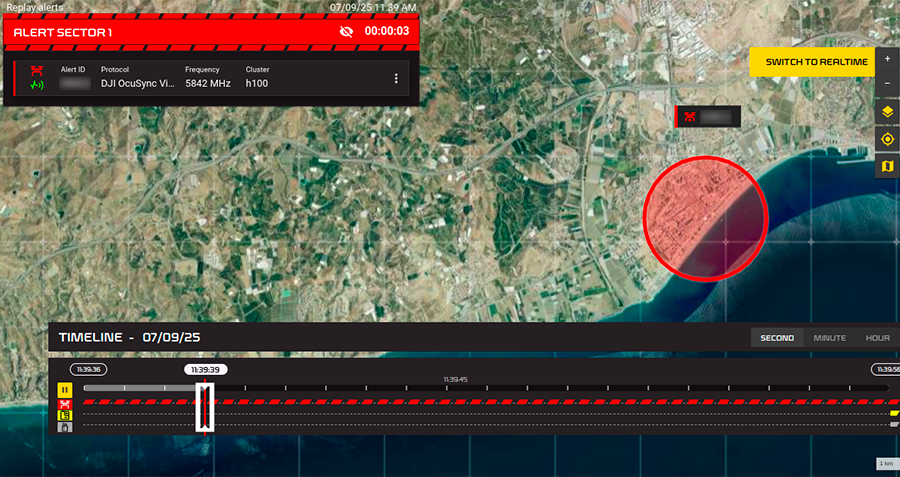Pause the timeline replay

tap(64, 389)
